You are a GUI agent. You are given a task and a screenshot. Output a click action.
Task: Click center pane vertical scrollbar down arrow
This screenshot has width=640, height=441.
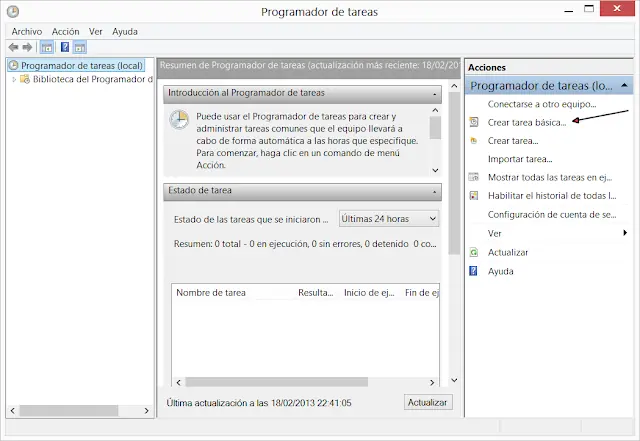pos(454,380)
